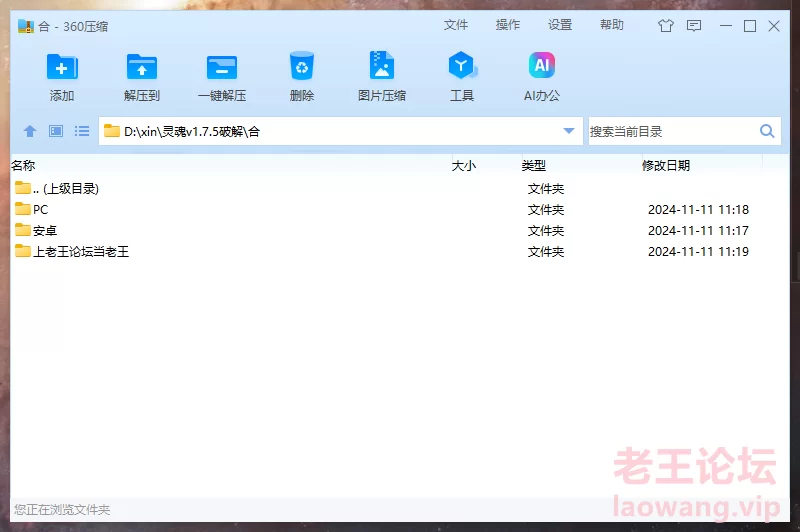Minimize the 360压缩 window
Viewport: 800px width, 532px height.
tap(726, 26)
